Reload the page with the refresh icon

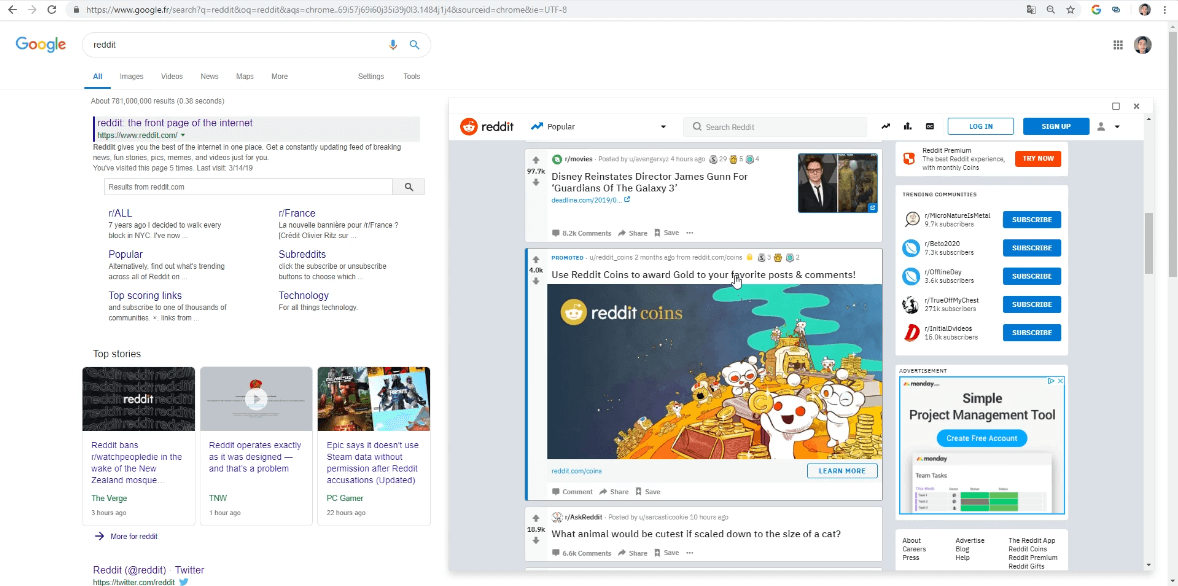(52, 10)
